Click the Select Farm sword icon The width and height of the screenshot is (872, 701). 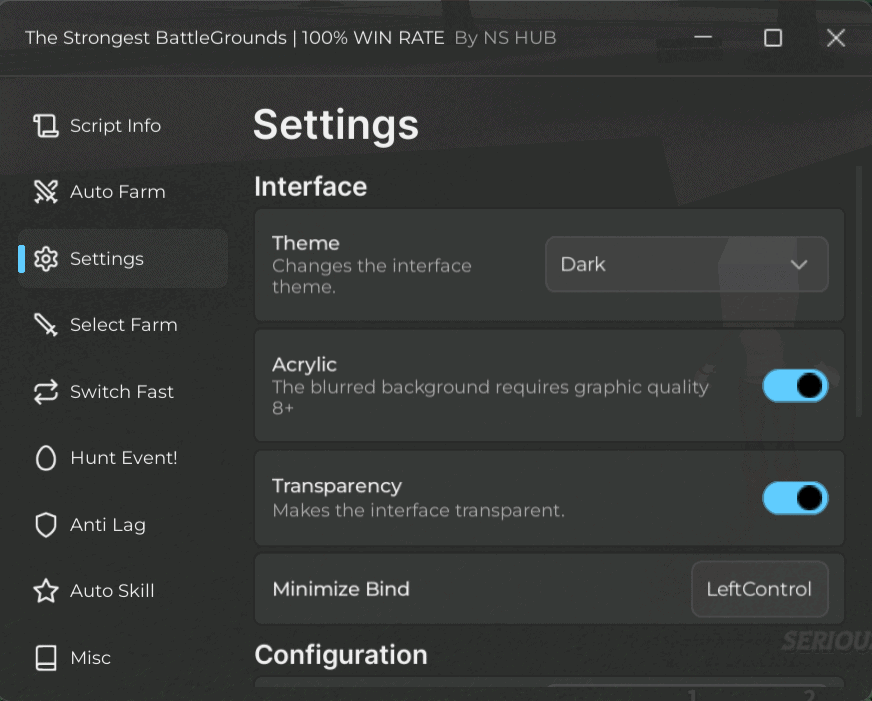coord(46,325)
